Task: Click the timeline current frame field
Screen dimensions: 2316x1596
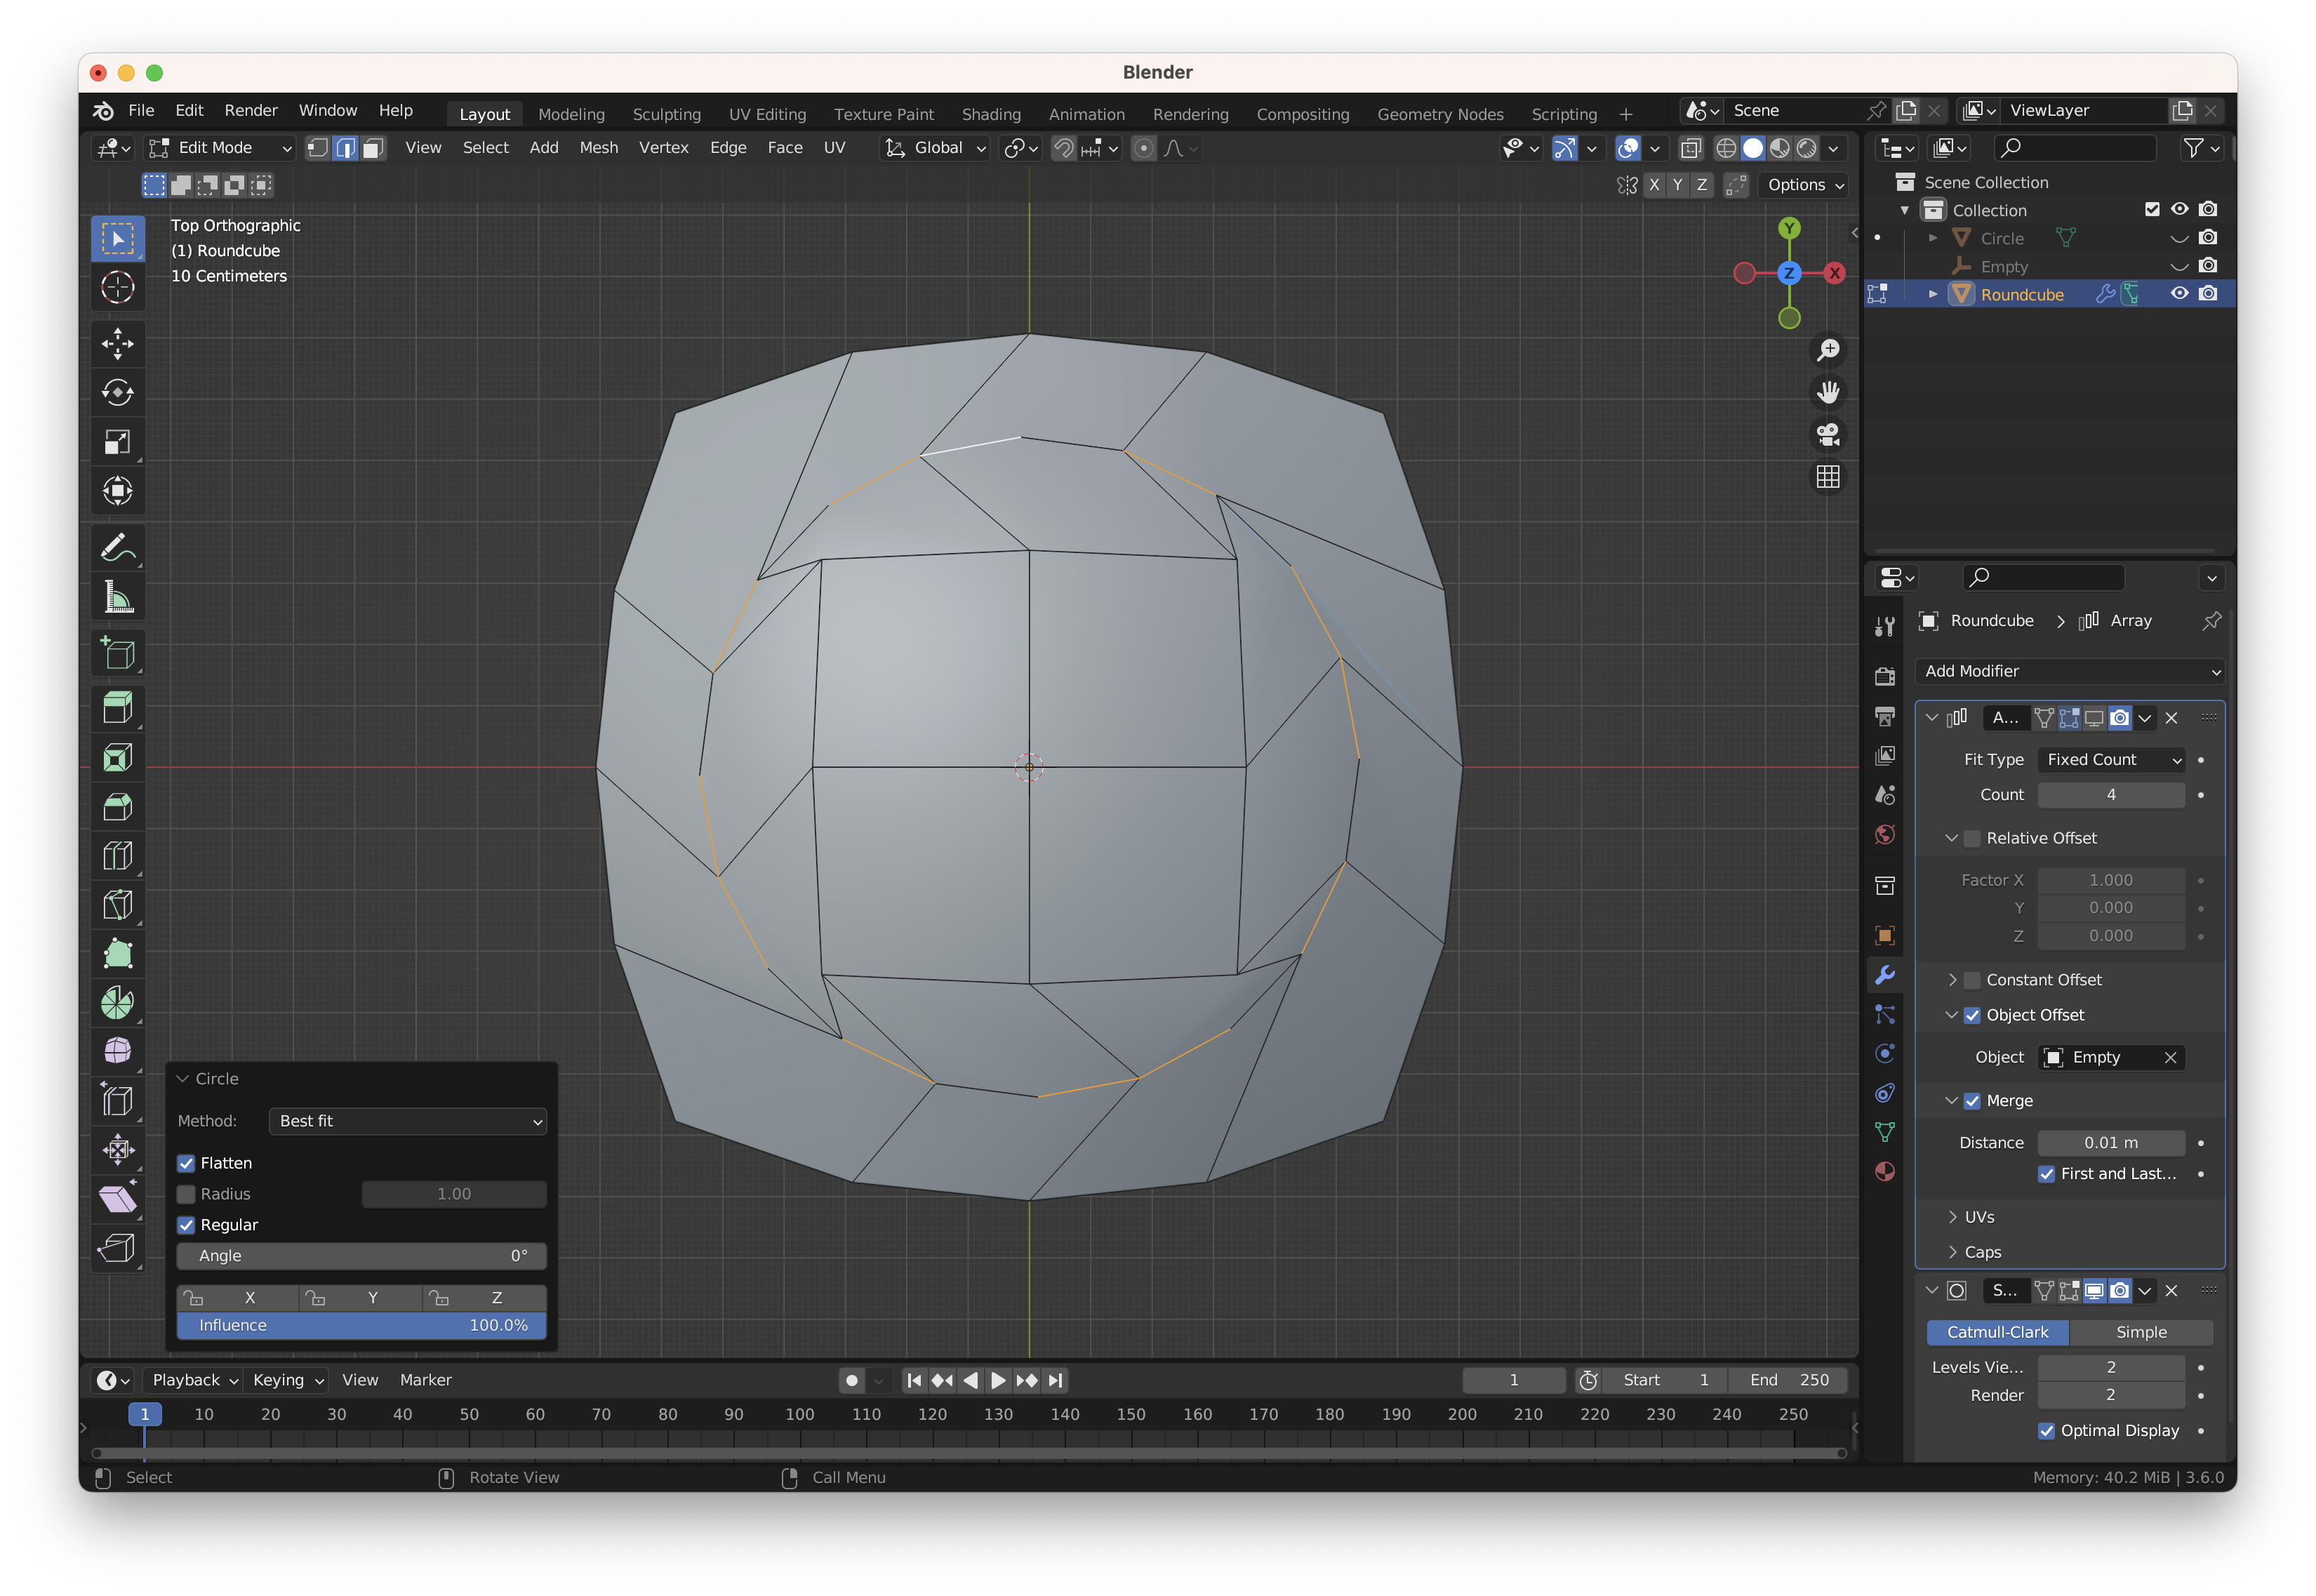Action: 1513,1380
